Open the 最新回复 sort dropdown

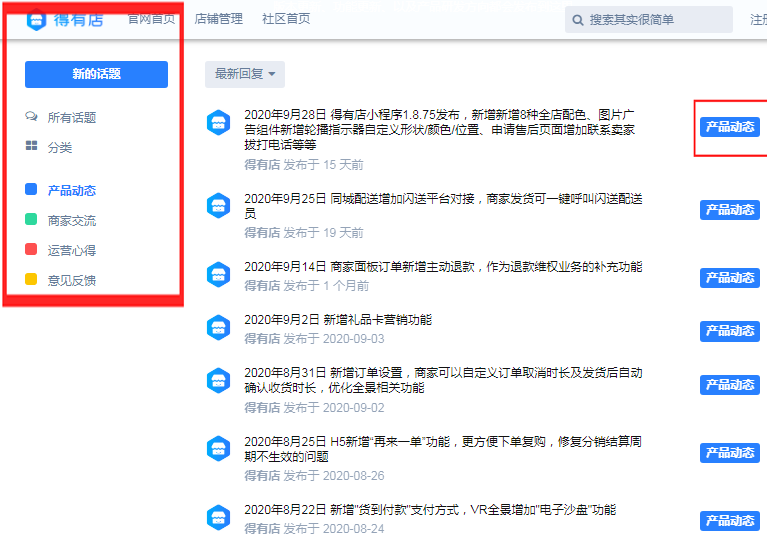(x=245, y=74)
